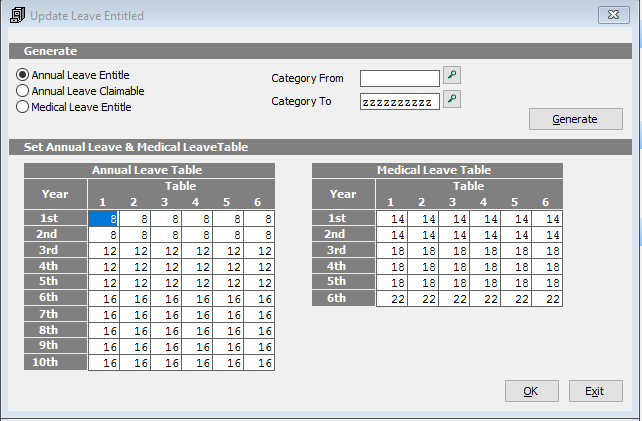Select Medical Leave 1st year Table 6 cell
This screenshot has width=642, height=421.
tap(547, 219)
